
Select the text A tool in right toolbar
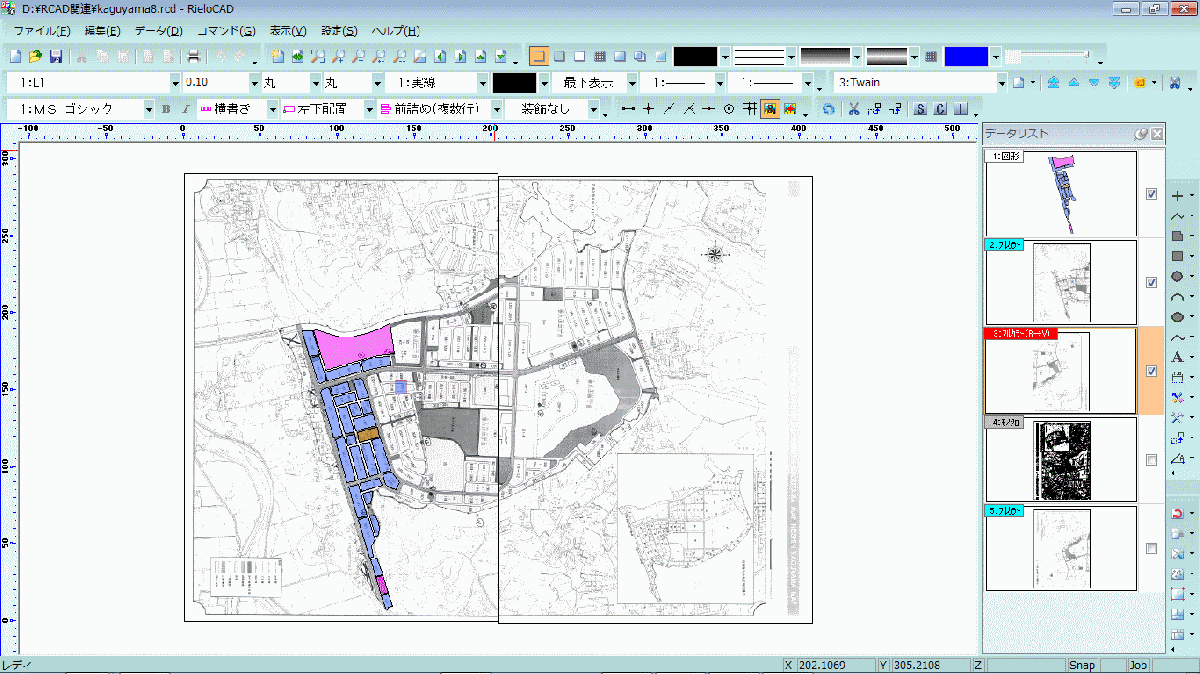1178,357
